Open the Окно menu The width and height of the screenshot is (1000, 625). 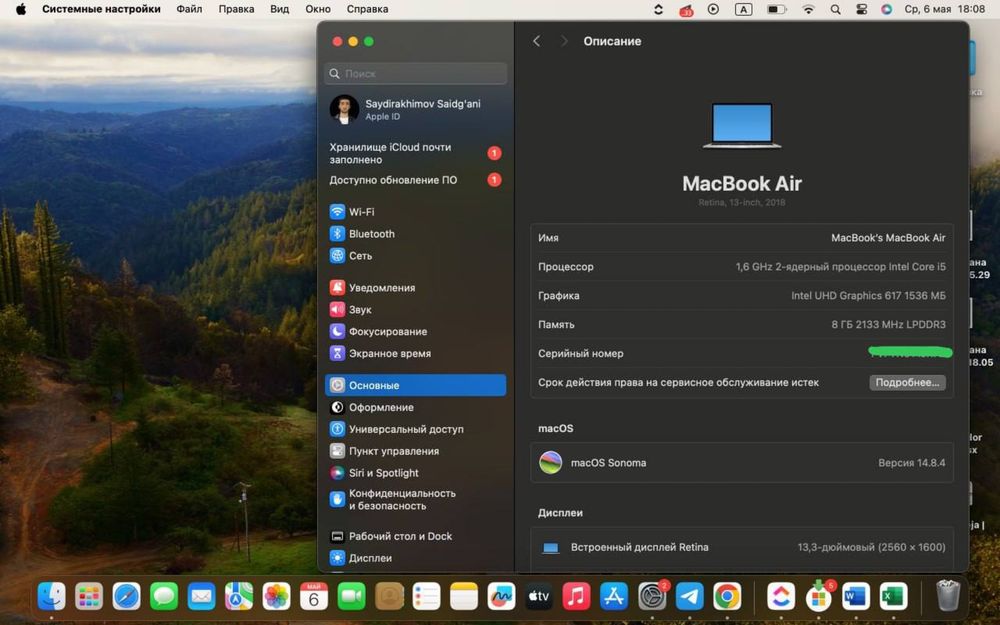(x=318, y=9)
